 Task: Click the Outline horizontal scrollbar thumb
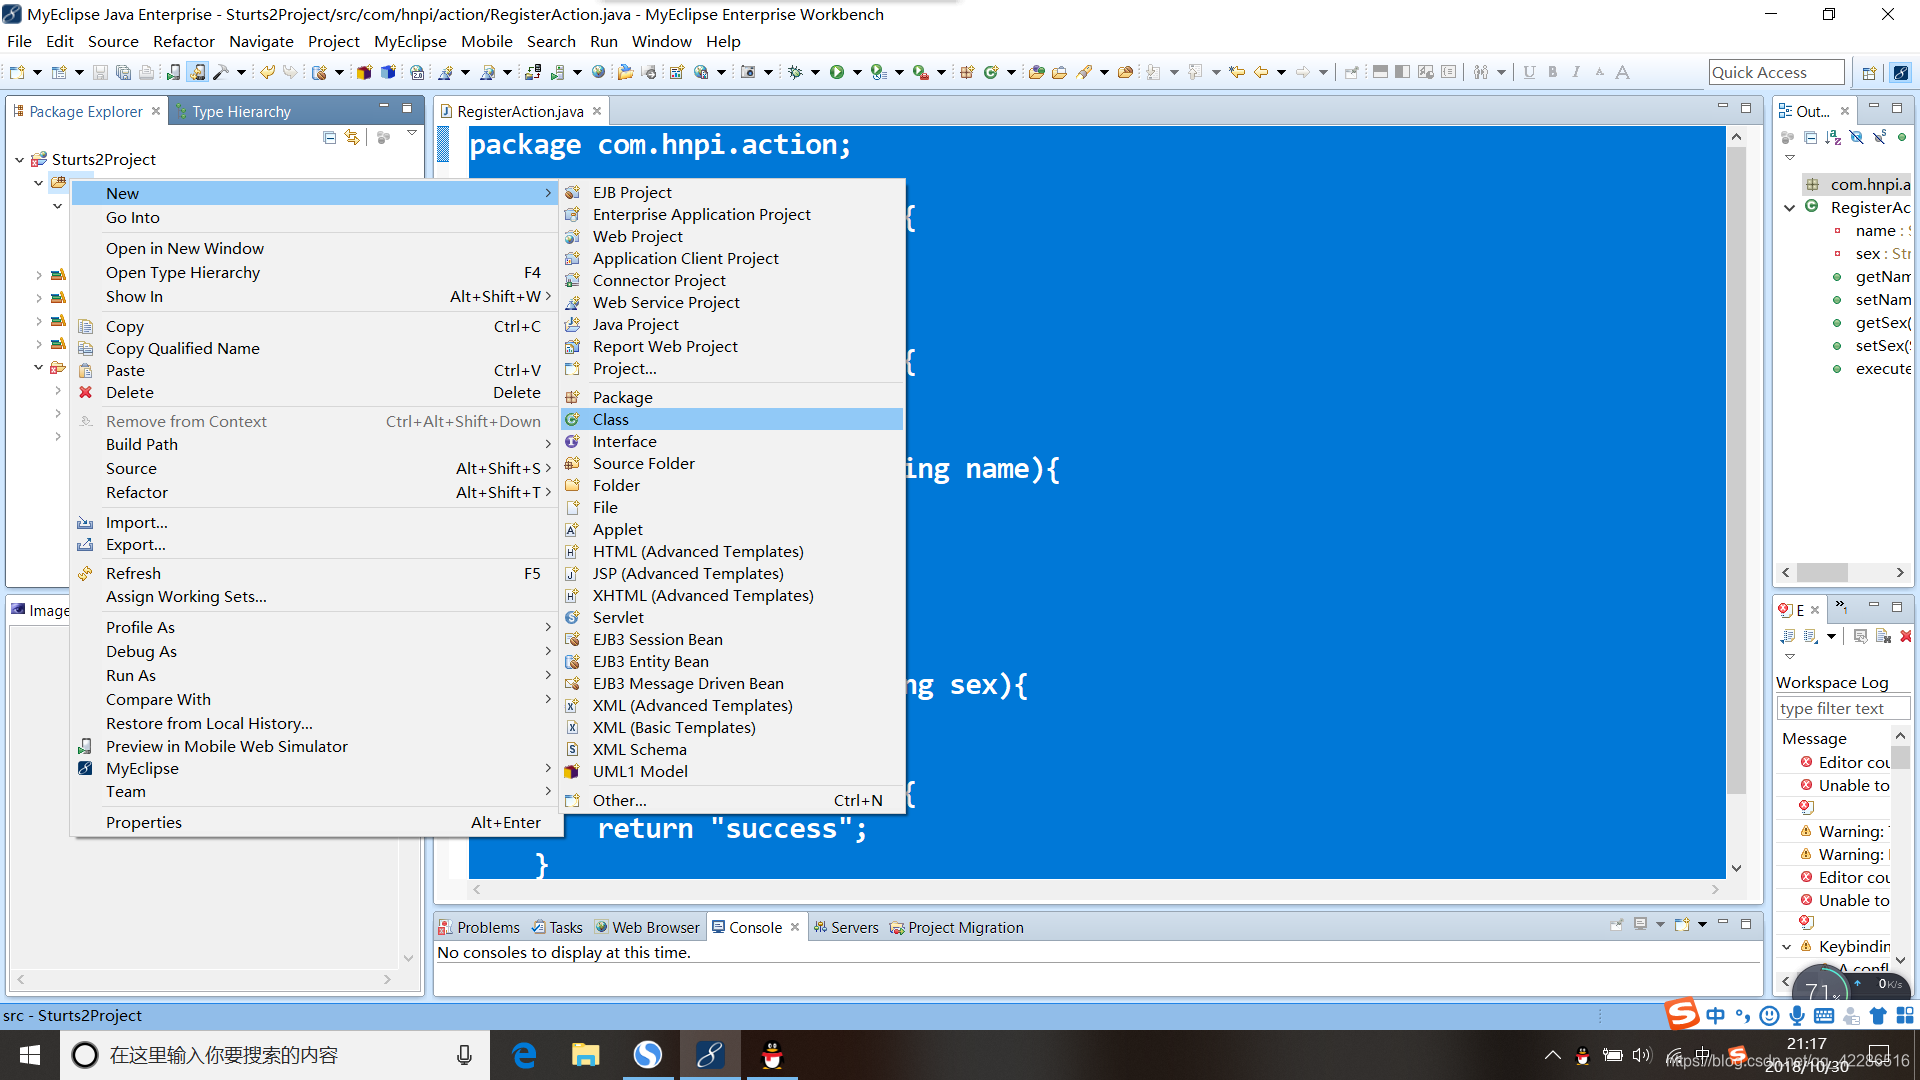1822,572
